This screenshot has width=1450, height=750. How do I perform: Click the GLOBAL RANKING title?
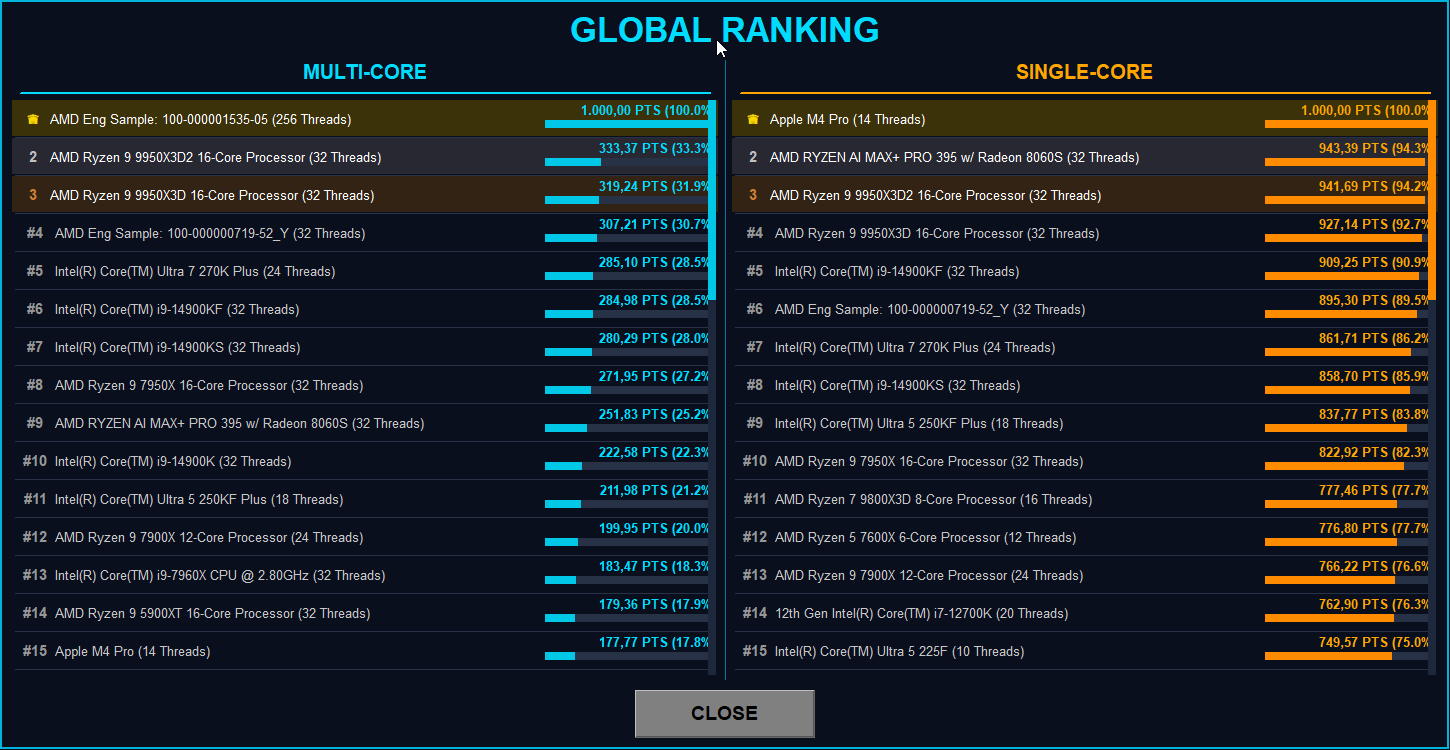click(x=725, y=30)
